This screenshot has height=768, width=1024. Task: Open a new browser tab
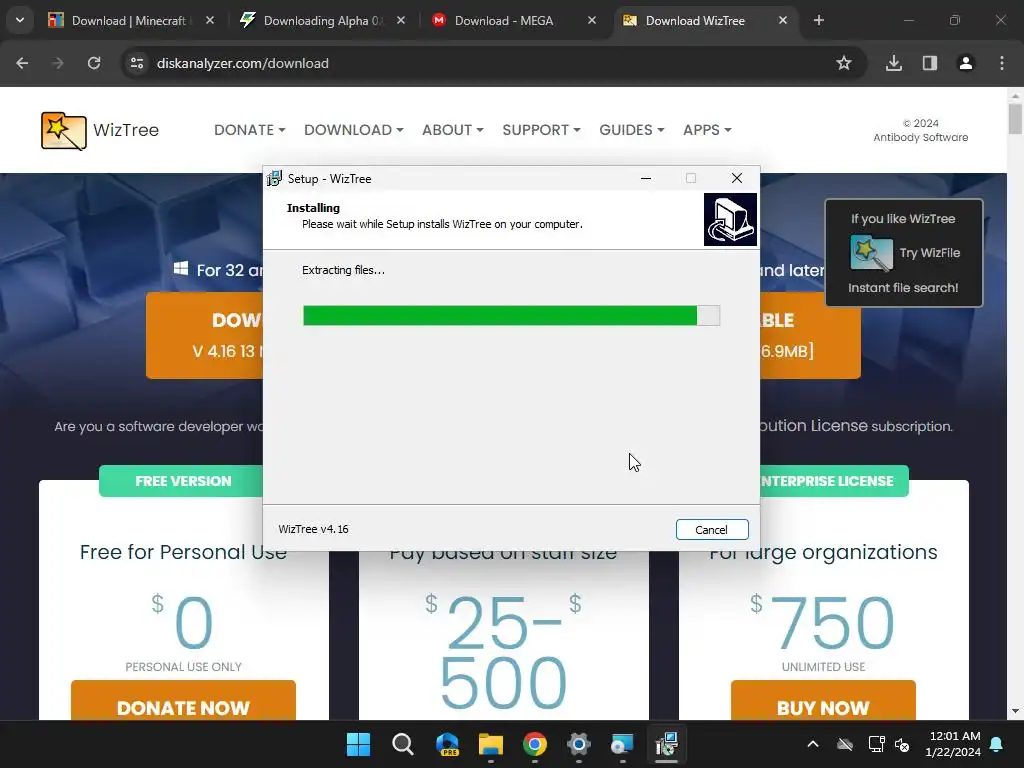819,21
